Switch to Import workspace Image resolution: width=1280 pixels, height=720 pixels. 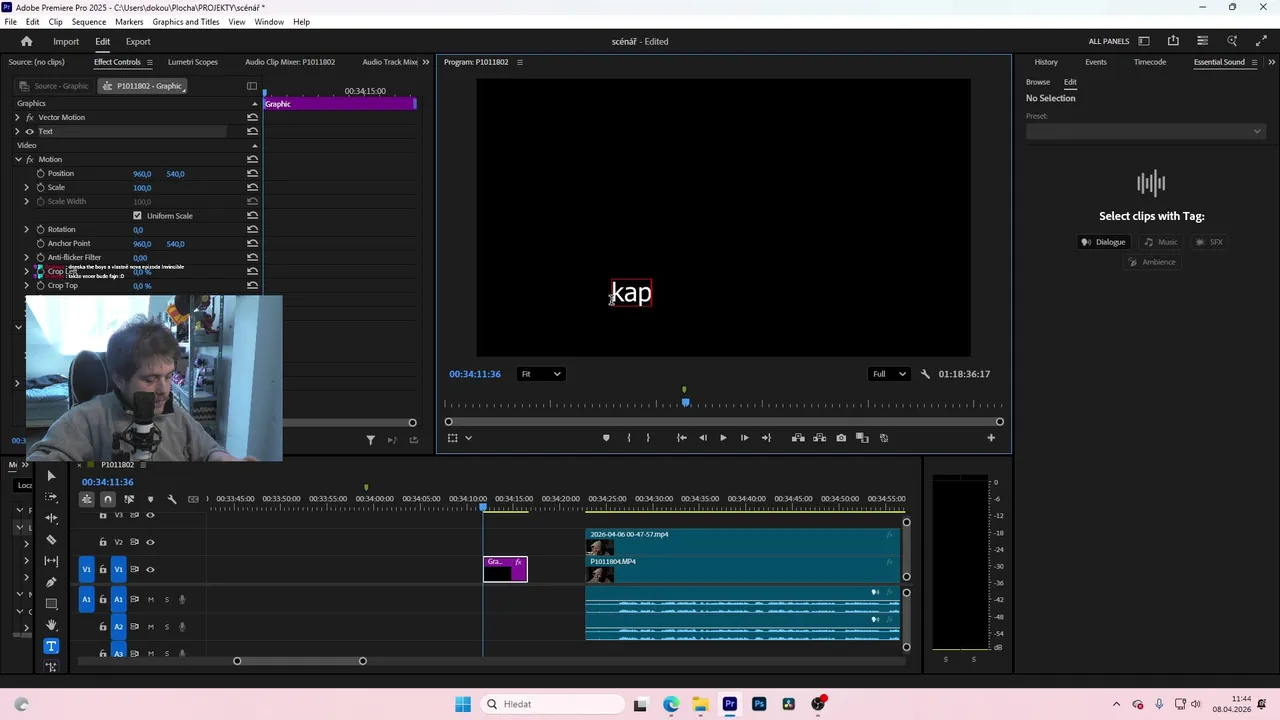pyautogui.click(x=66, y=42)
